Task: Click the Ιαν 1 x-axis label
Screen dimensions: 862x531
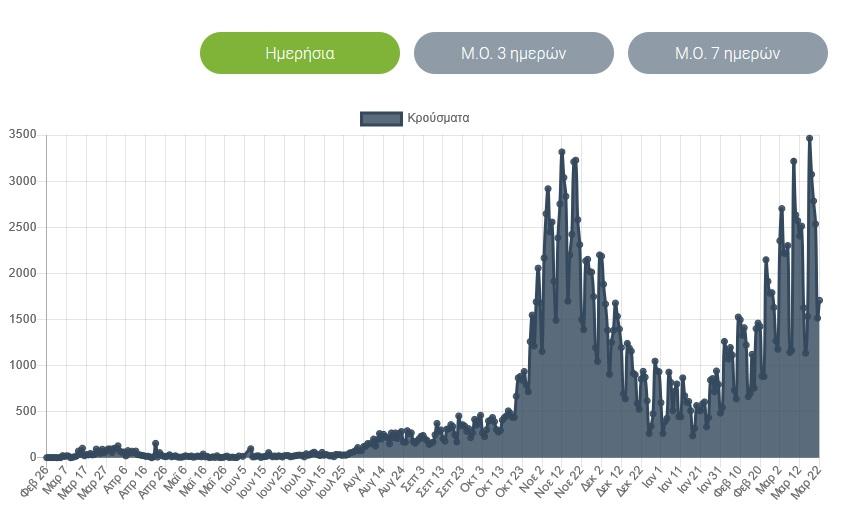Action: [x=653, y=476]
